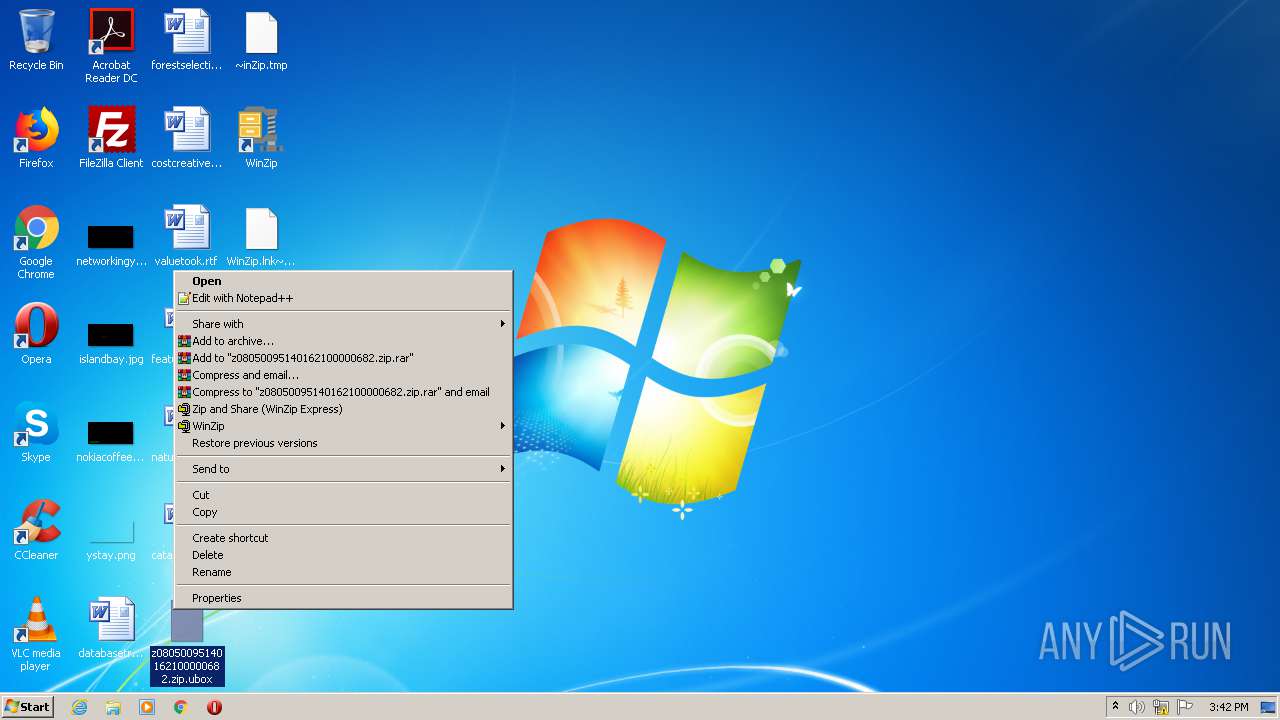
Task: Open the media player taskbar icon
Action: click(x=147, y=707)
